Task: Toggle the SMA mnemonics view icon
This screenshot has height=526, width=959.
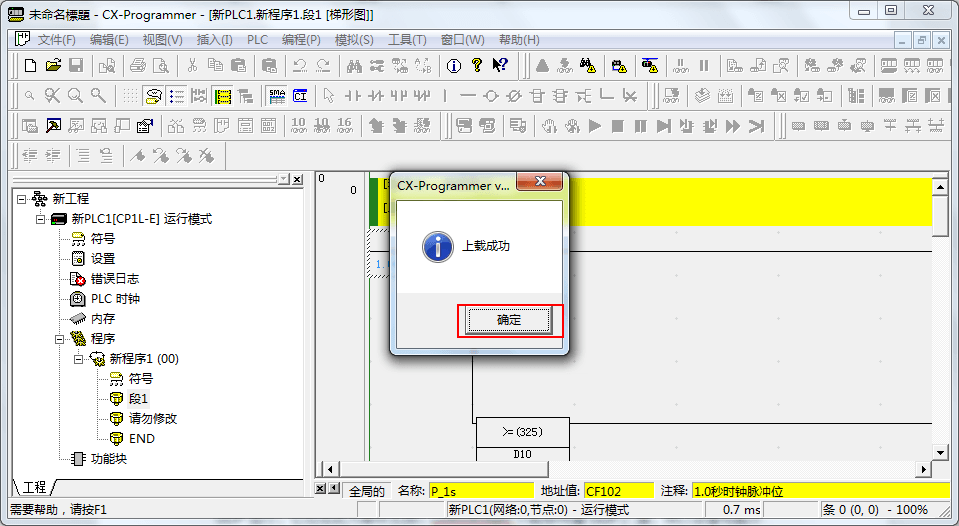Action: (277, 96)
